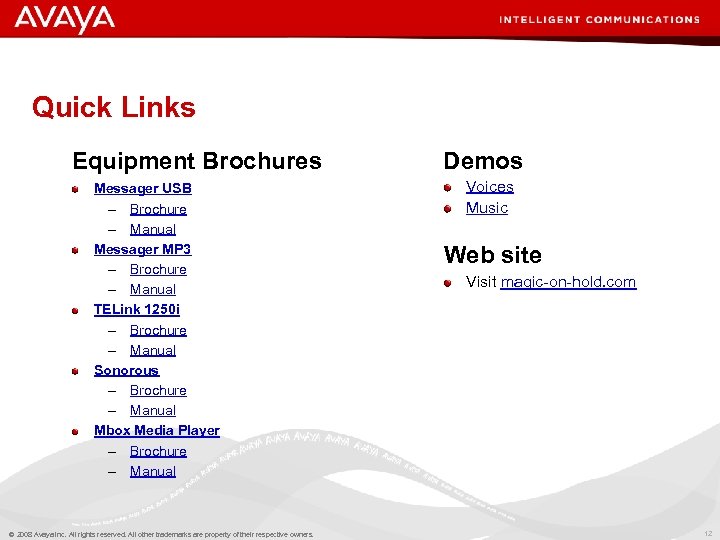Open the Messager MP3 link
The width and height of the screenshot is (720, 540).
143,249
